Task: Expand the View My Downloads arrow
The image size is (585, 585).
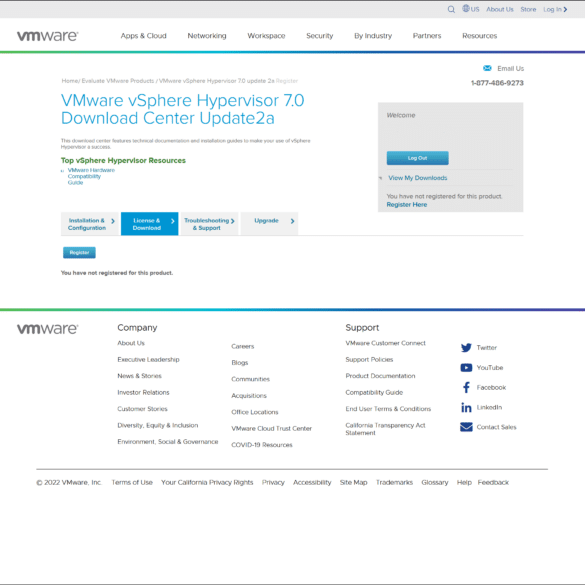Action: click(380, 178)
